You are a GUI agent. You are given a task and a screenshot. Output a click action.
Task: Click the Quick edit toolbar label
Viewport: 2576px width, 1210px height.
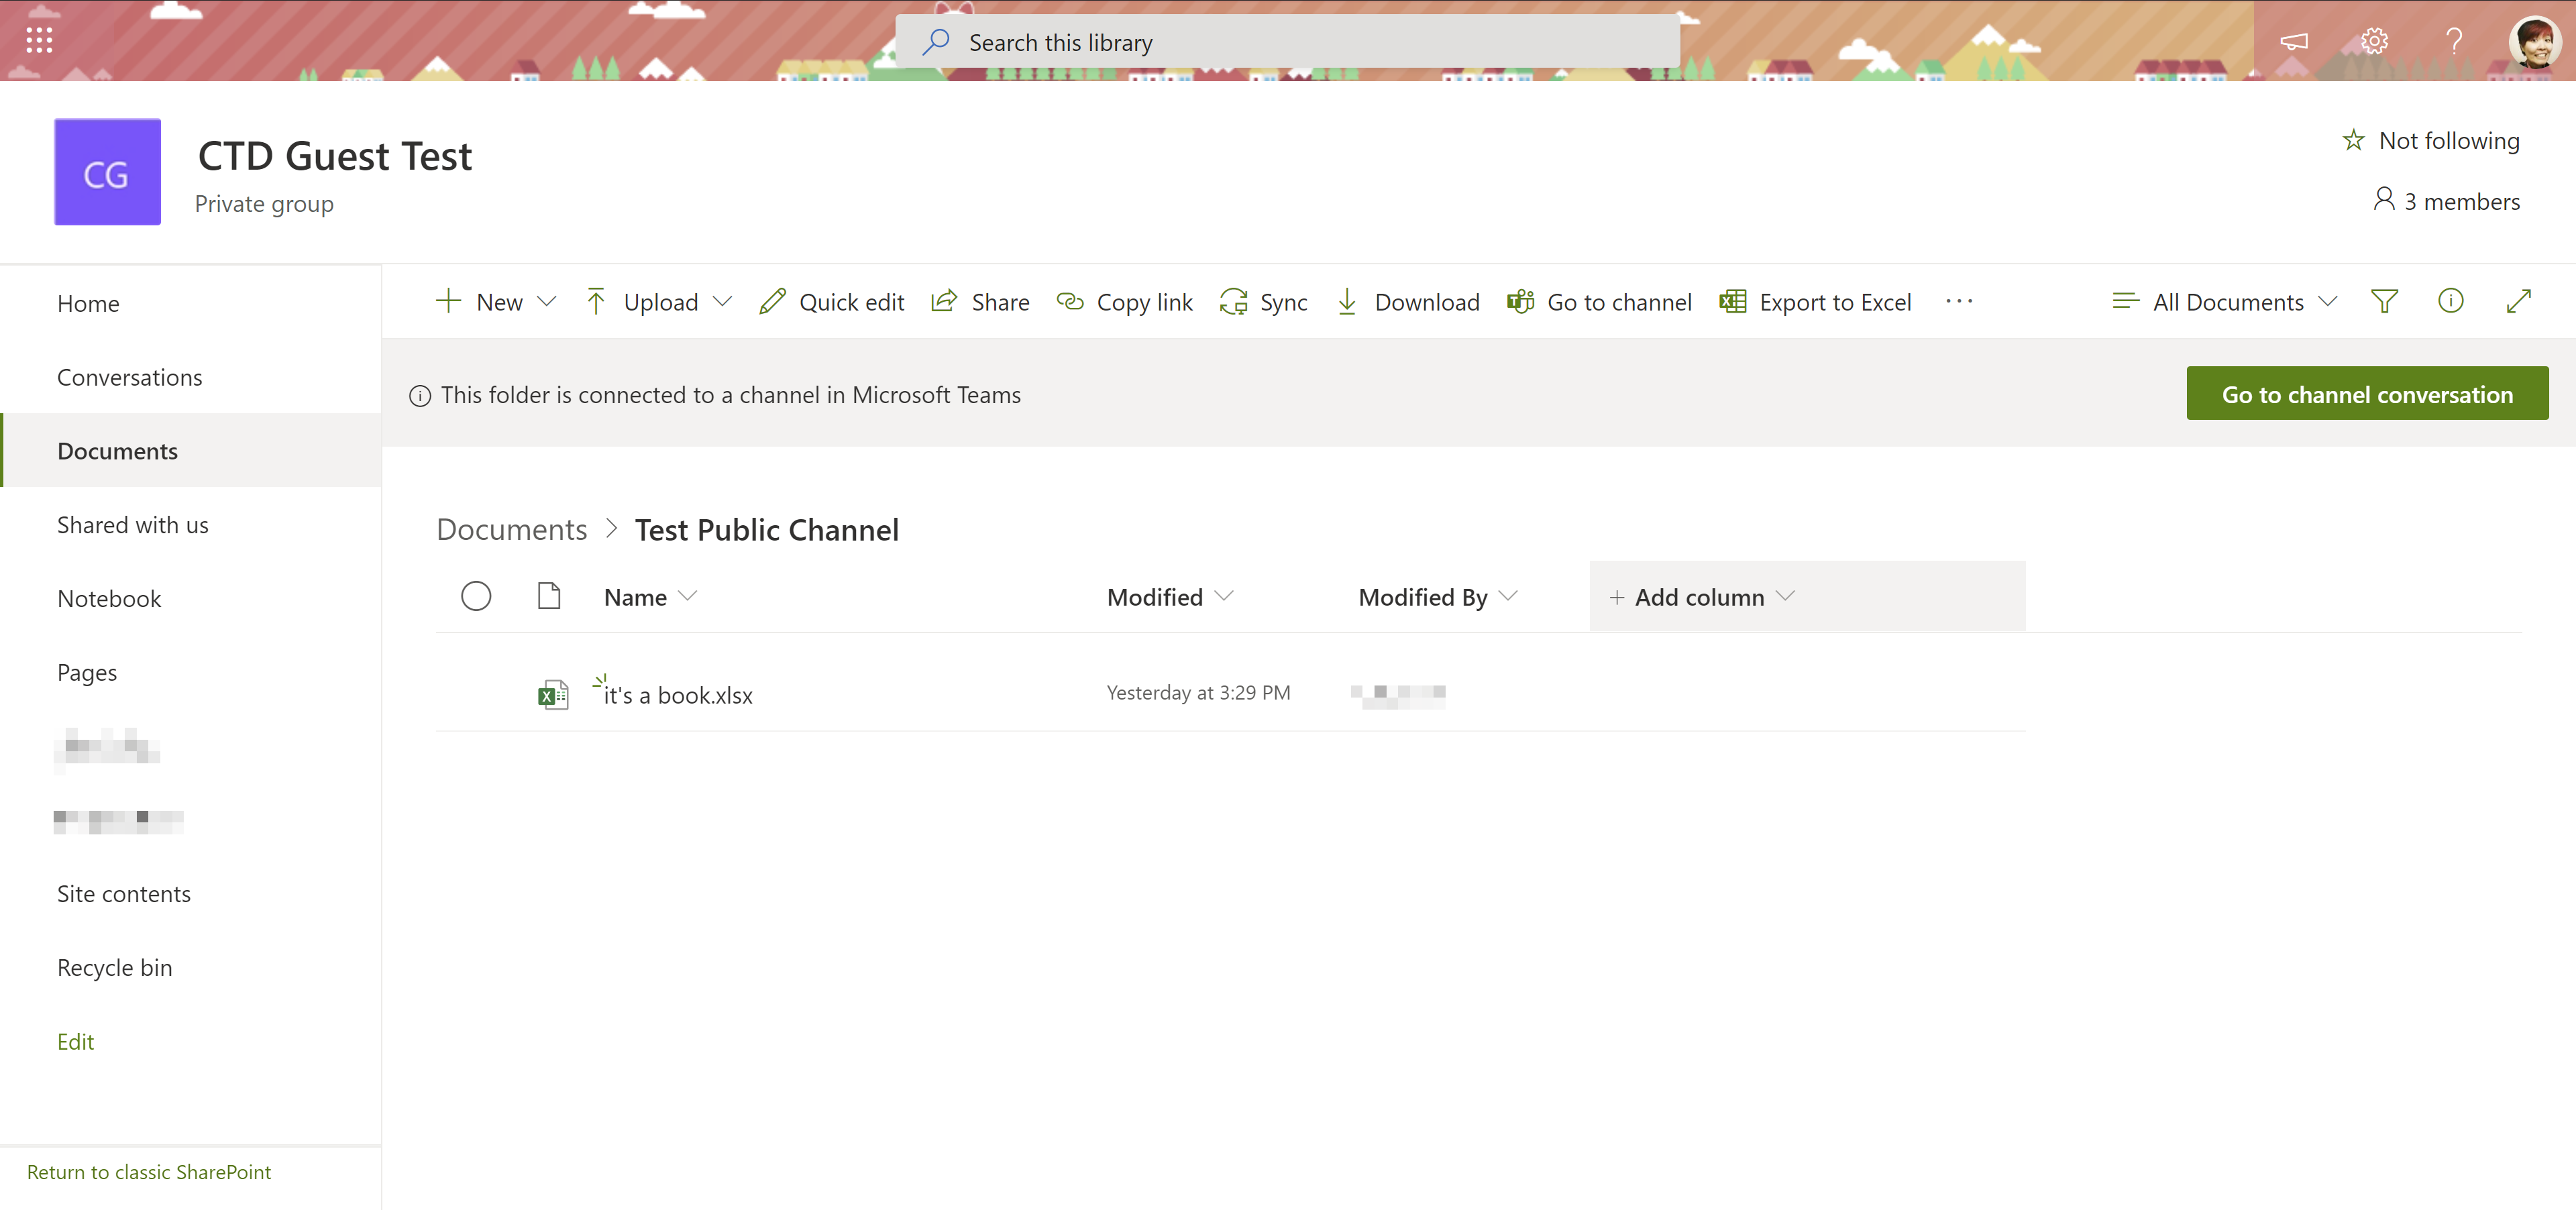(x=851, y=302)
